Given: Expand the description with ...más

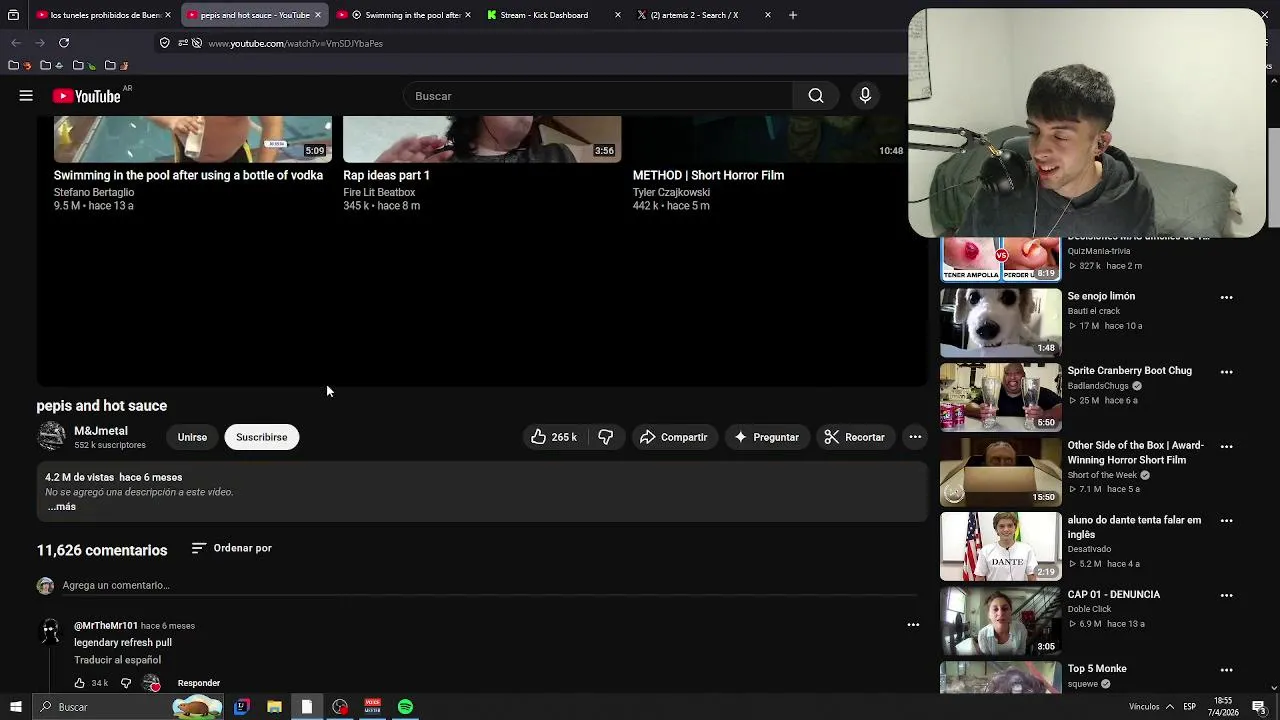Looking at the screenshot, I should (61, 507).
